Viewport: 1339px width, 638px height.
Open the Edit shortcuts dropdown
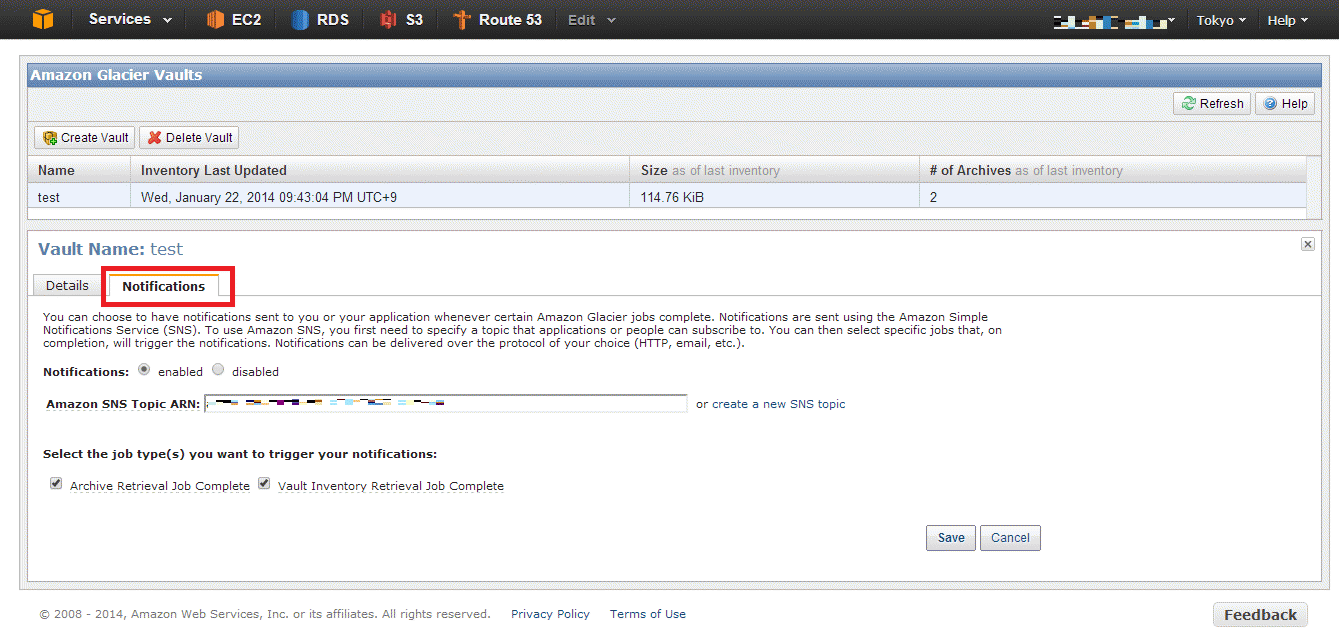[x=592, y=20]
